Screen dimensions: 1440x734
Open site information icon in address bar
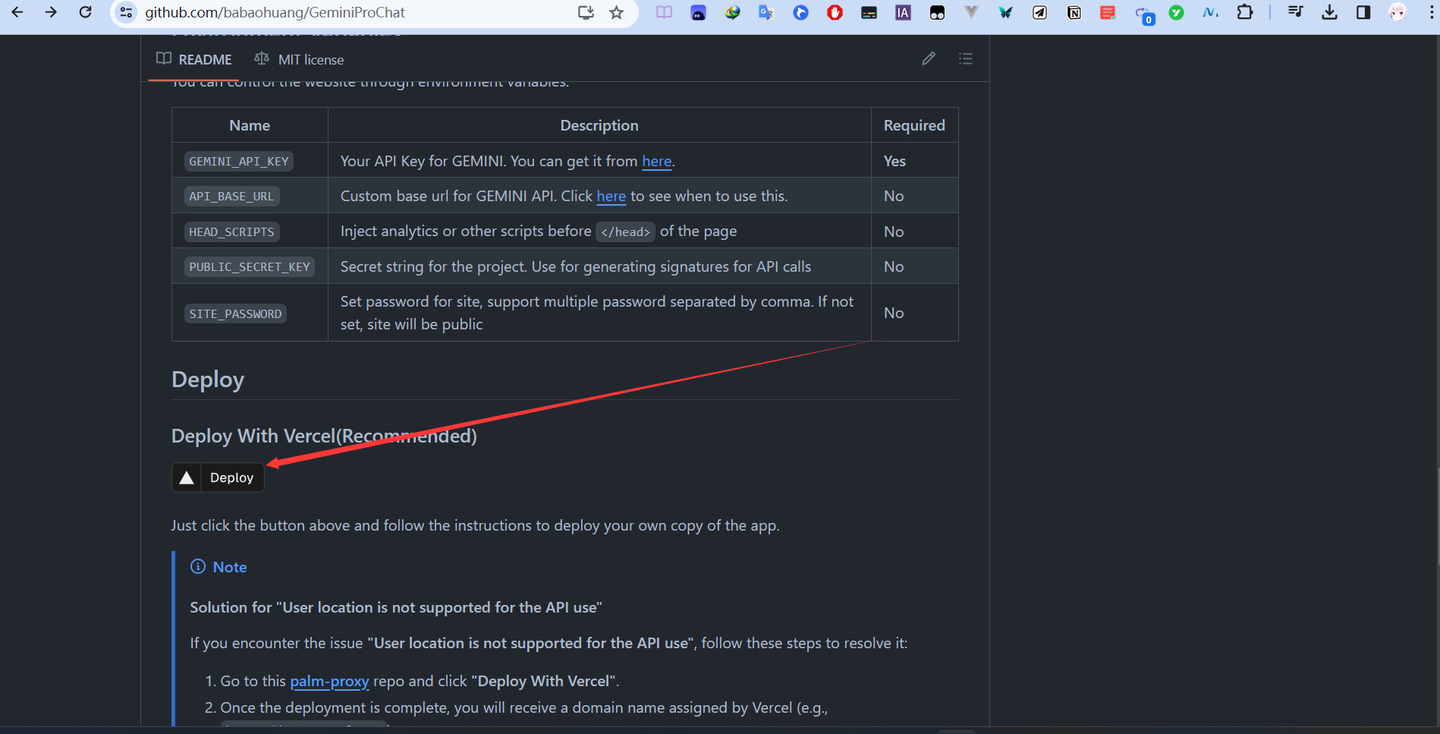[x=125, y=13]
